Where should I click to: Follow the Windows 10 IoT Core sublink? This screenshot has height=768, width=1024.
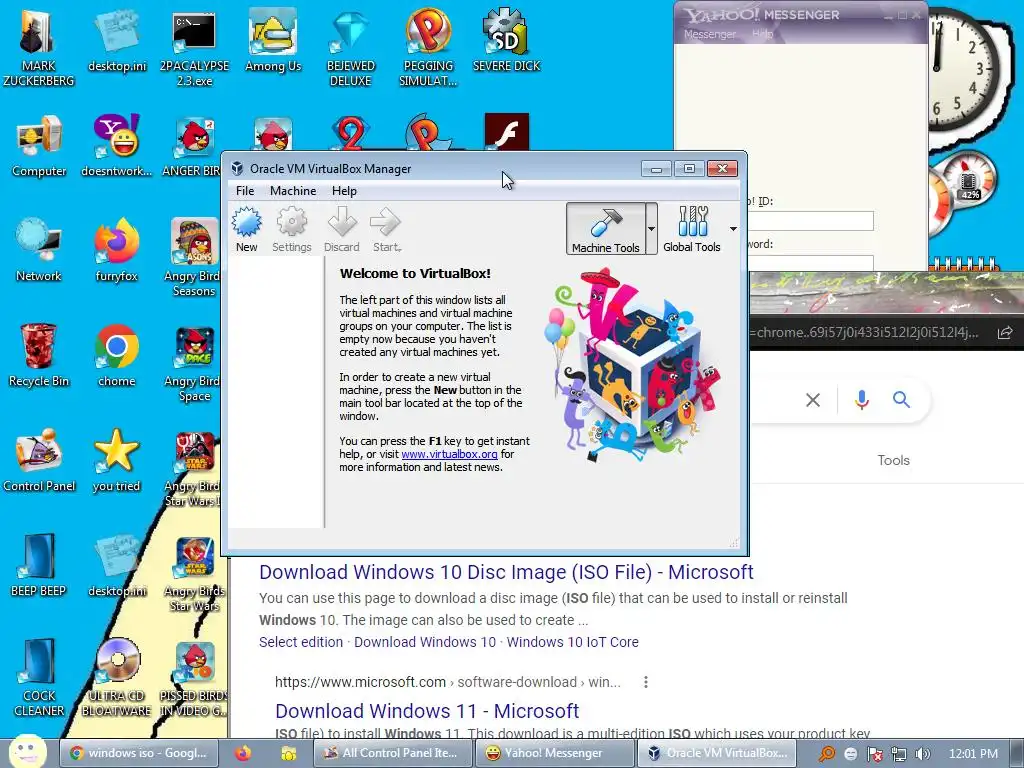tap(573, 642)
